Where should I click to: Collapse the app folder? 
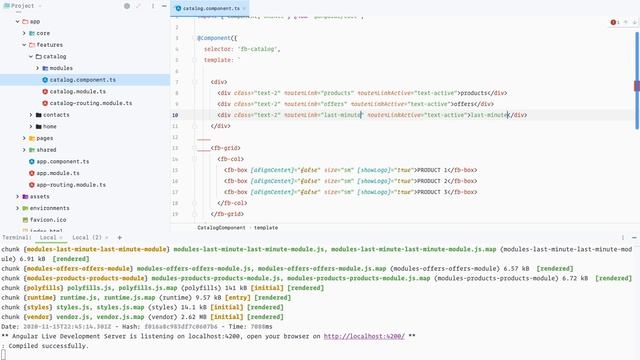coord(18,22)
